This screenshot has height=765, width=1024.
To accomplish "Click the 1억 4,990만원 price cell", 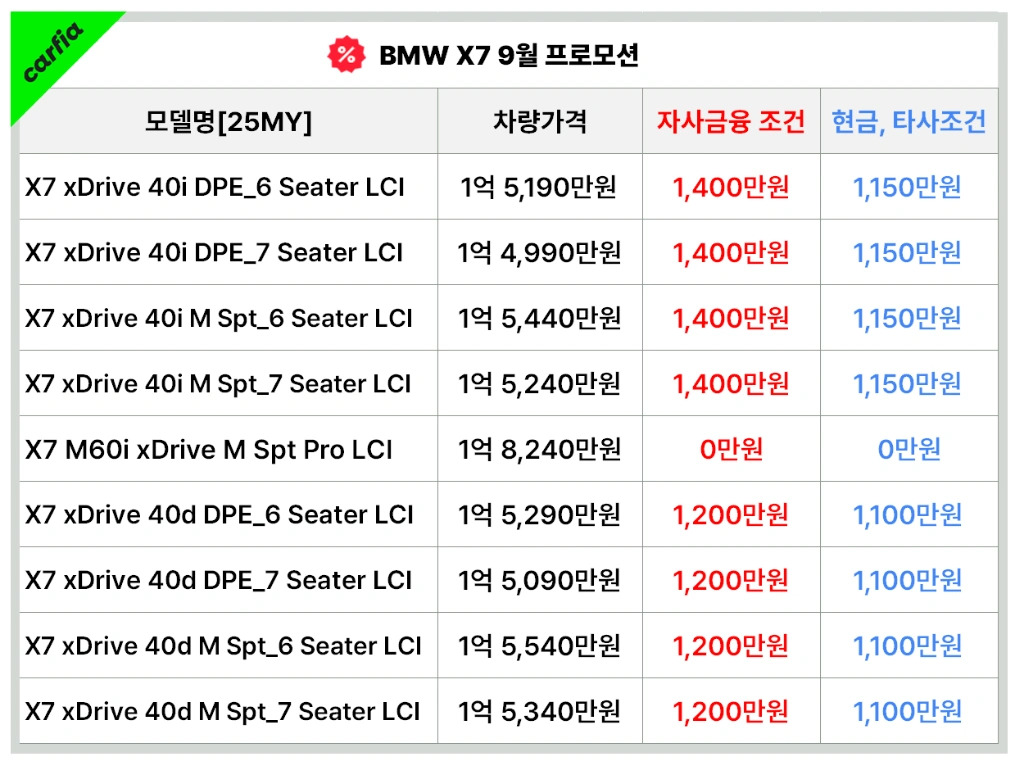I will (540, 253).
